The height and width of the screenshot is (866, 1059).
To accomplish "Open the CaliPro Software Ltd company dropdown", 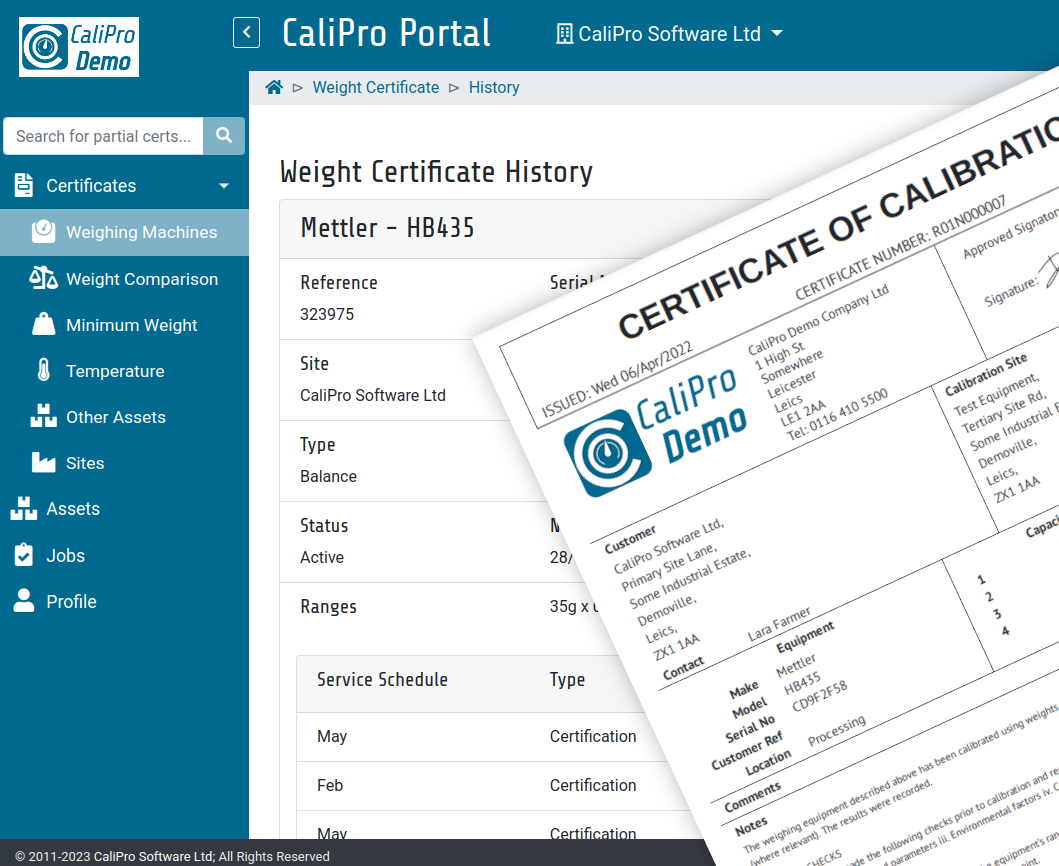I will tap(669, 33).
